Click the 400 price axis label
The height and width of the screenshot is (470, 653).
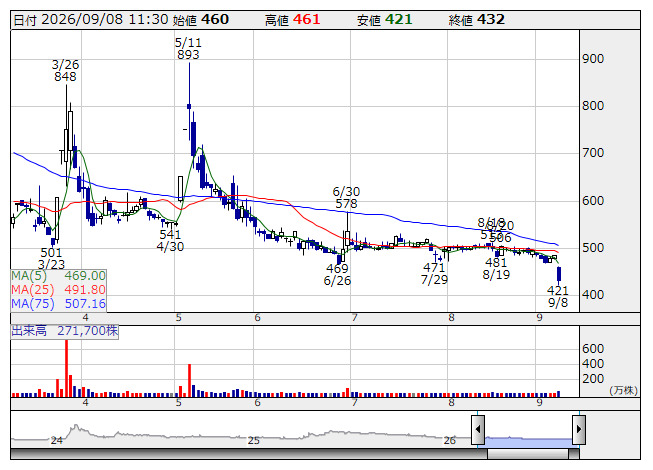tap(593, 295)
